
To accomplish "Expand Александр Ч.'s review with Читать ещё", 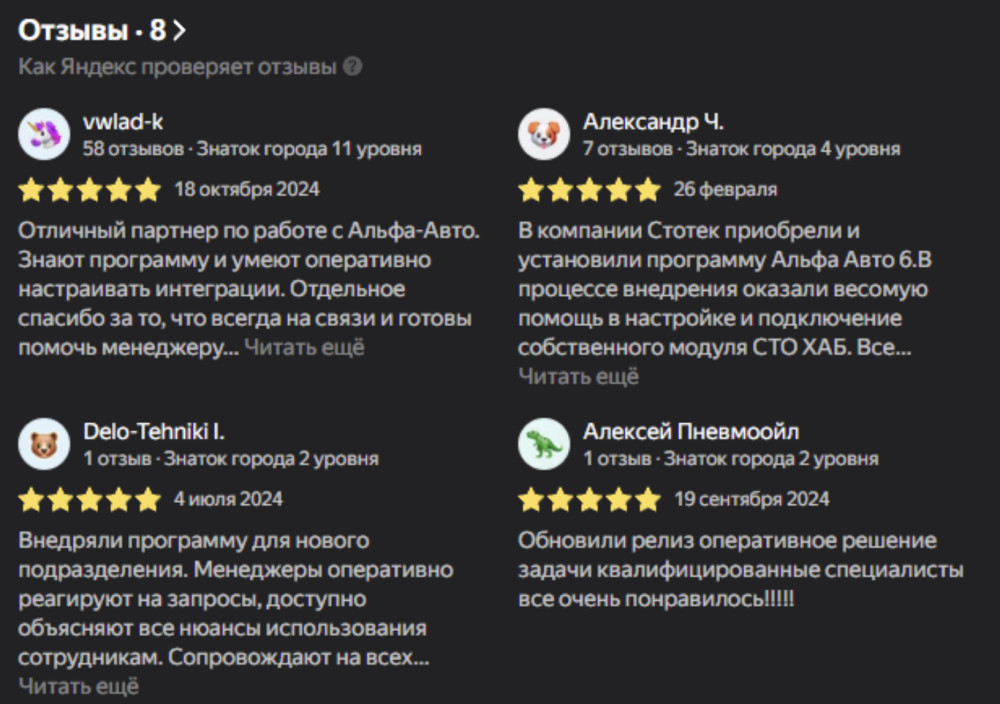I will [x=578, y=376].
